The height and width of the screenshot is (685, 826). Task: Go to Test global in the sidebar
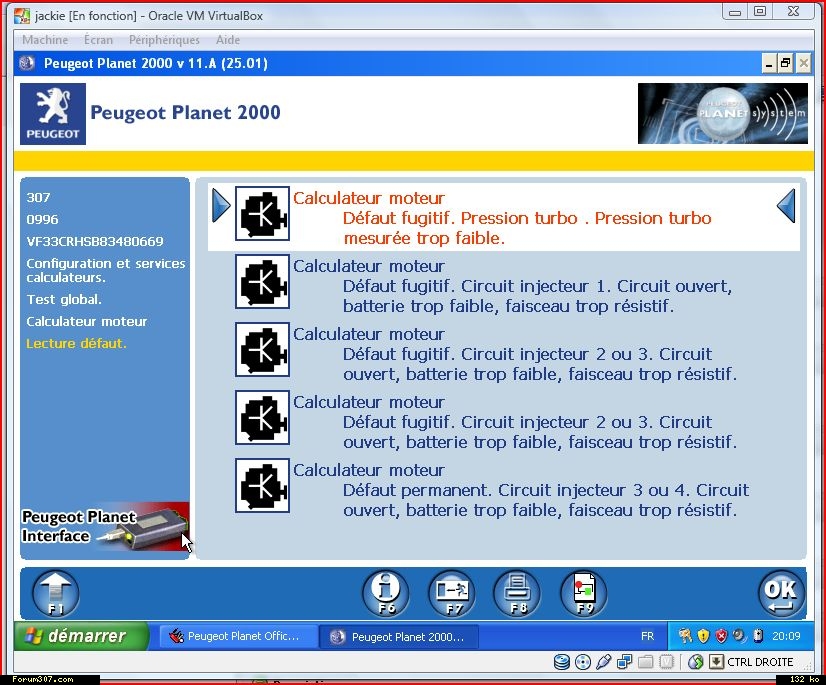pos(64,299)
